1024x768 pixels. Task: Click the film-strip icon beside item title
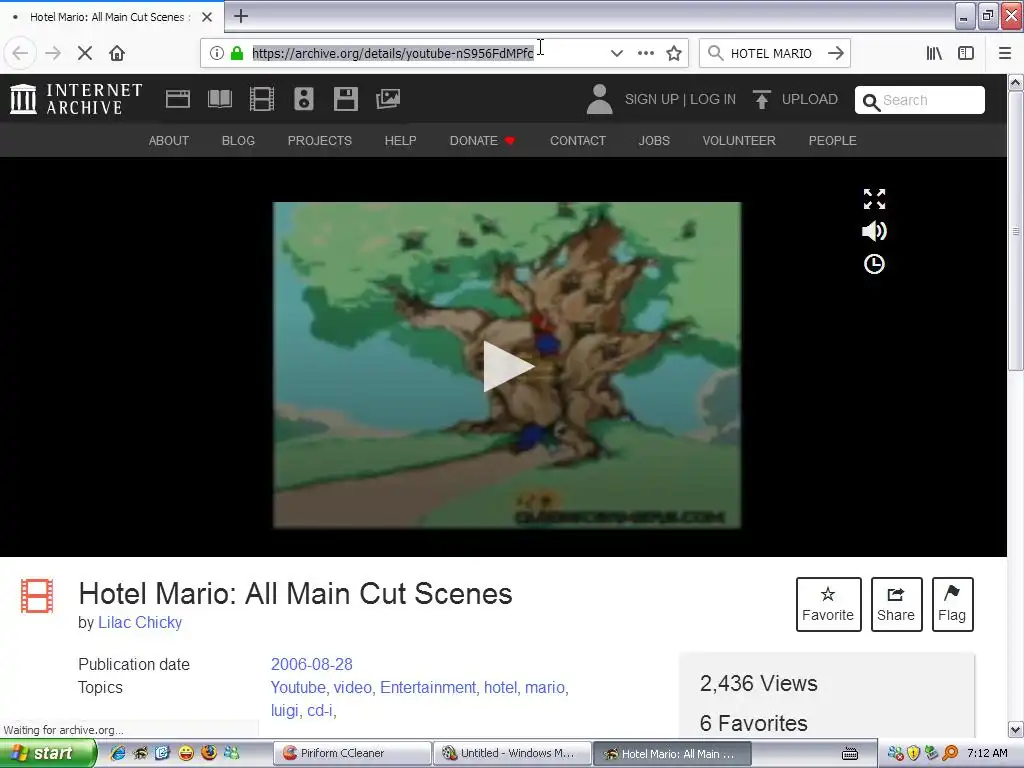point(37,596)
